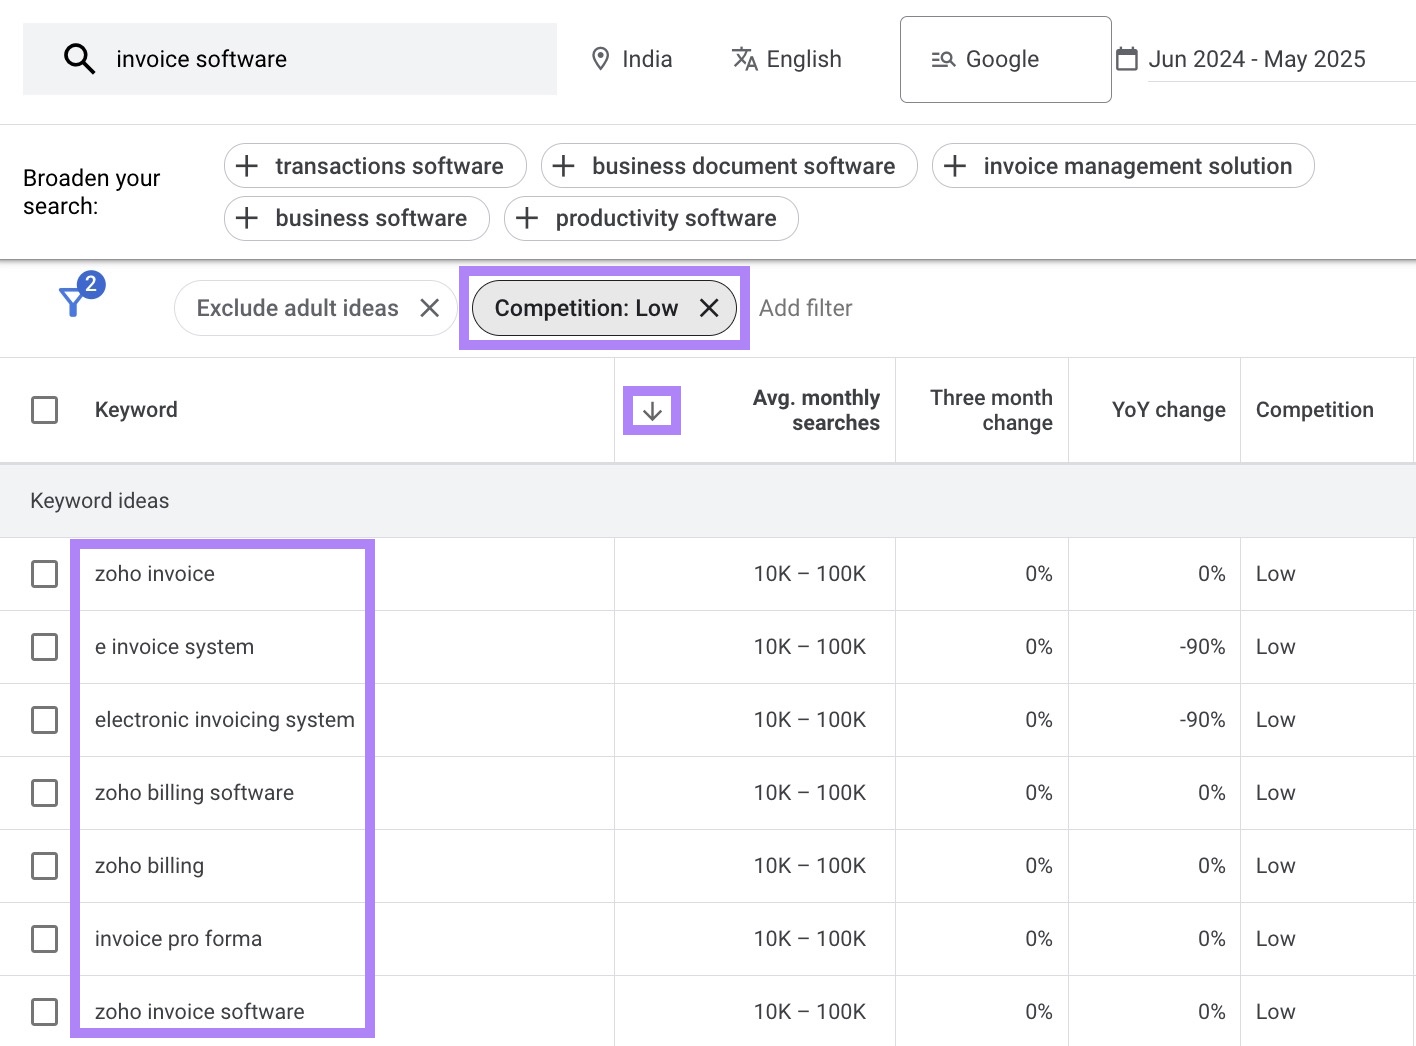The width and height of the screenshot is (1416, 1046).
Task: Select the Keyword column header
Action: pos(136,410)
